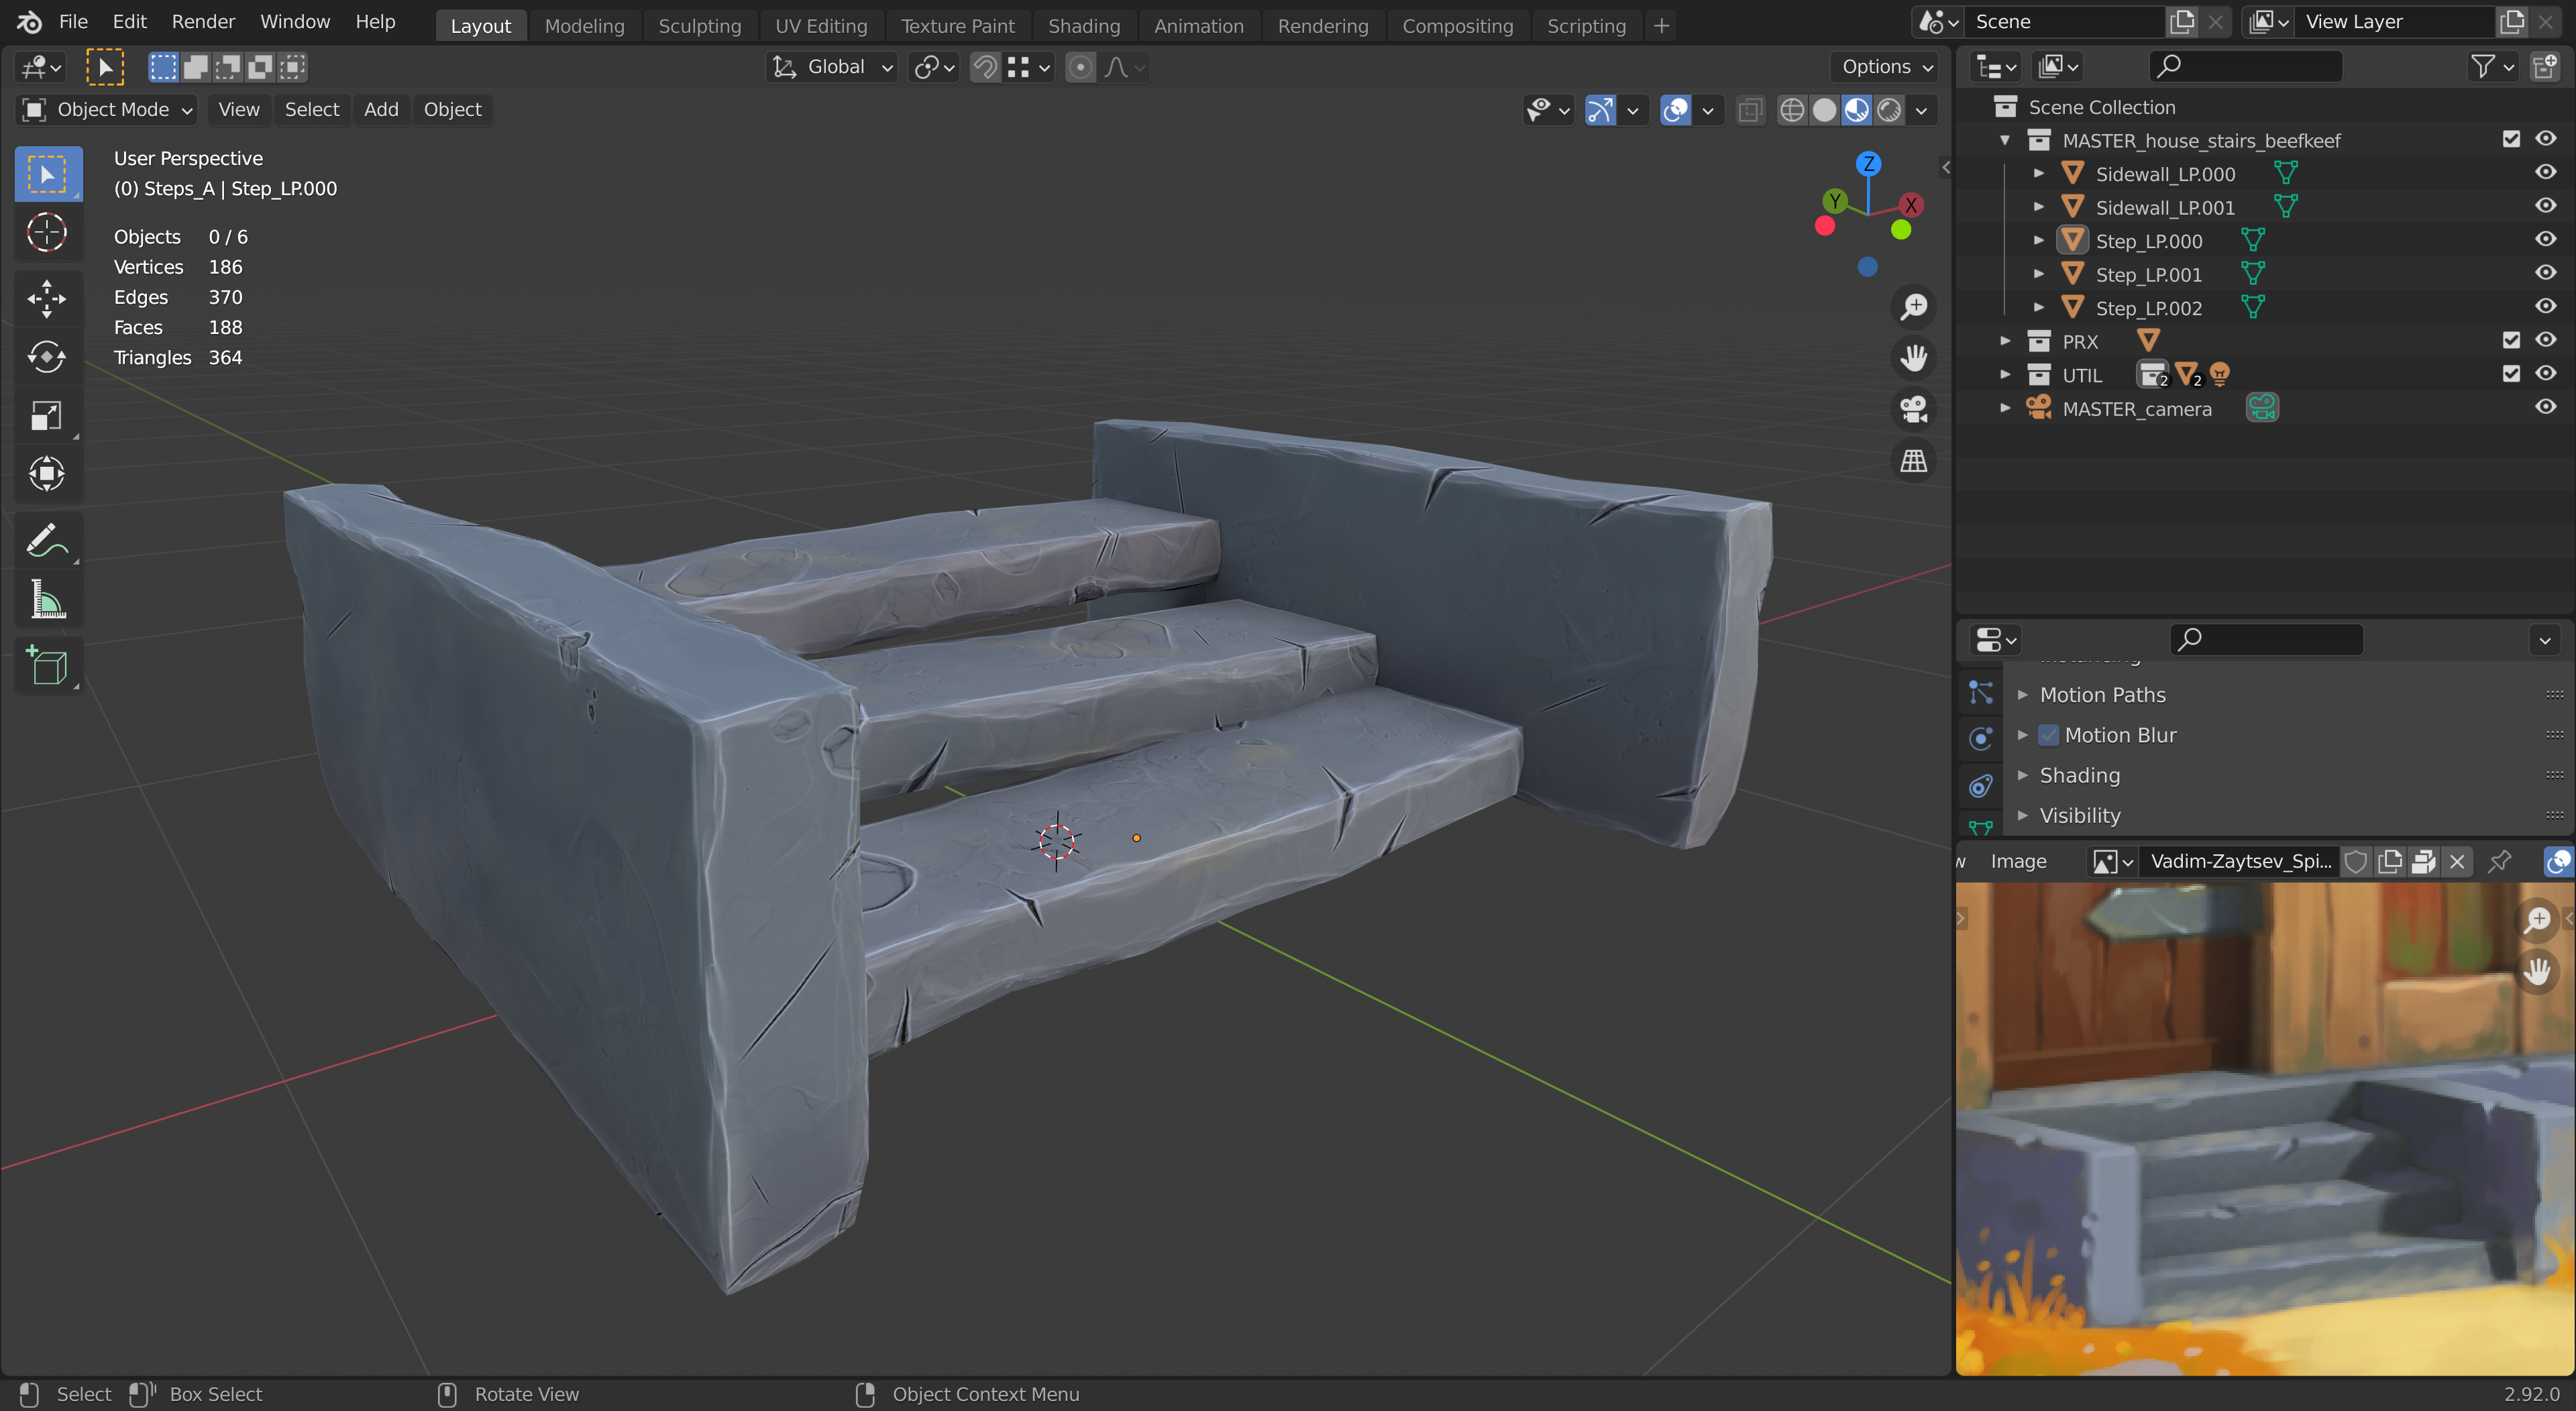Viewport: 2576px width, 1411px height.
Task: Open the Add menu in viewport header
Action: click(x=380, y=110)
